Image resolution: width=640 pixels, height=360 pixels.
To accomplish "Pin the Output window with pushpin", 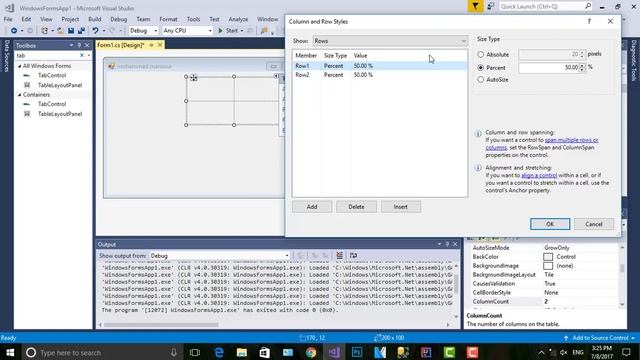I will click(x=447, y=244).
